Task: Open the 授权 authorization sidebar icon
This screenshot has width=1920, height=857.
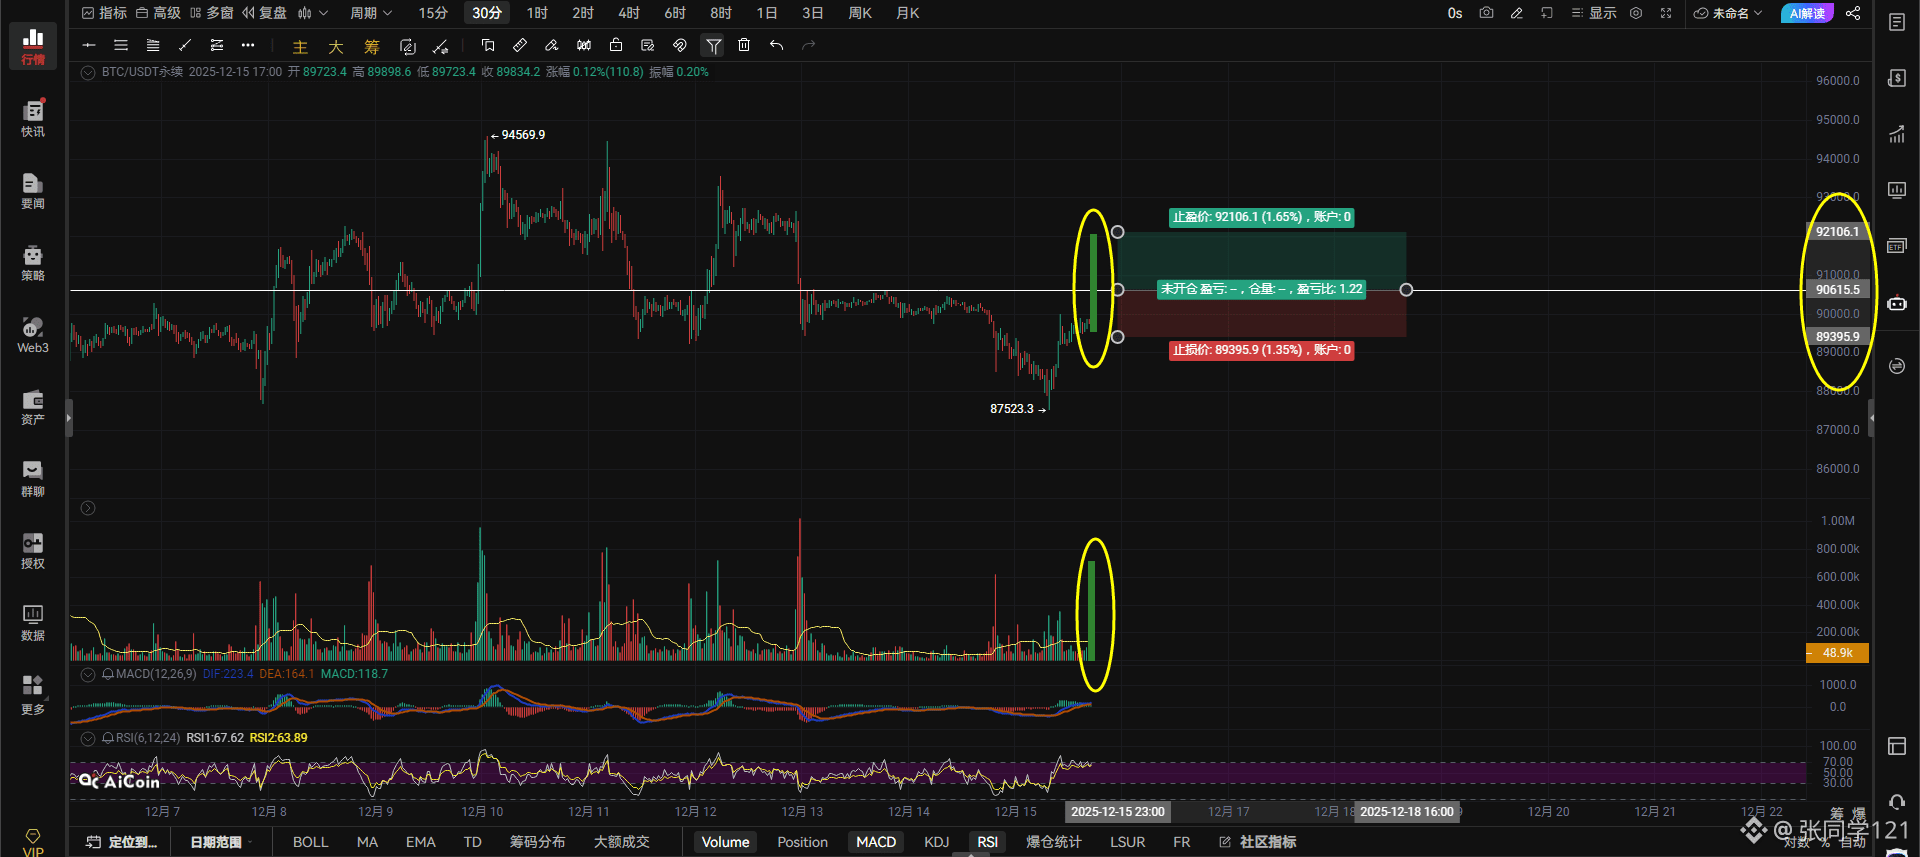Action: (x=33, y=550)
